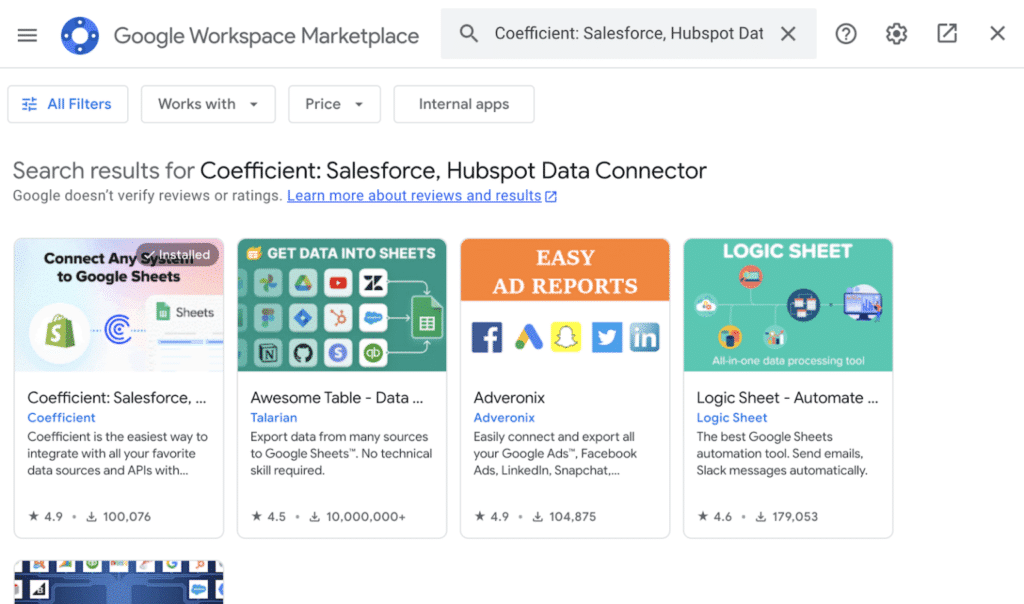Image resolution: width=1024 pixels, height=604 pixels.
Task: Expand the Works with dropdown
Action: 208,104
